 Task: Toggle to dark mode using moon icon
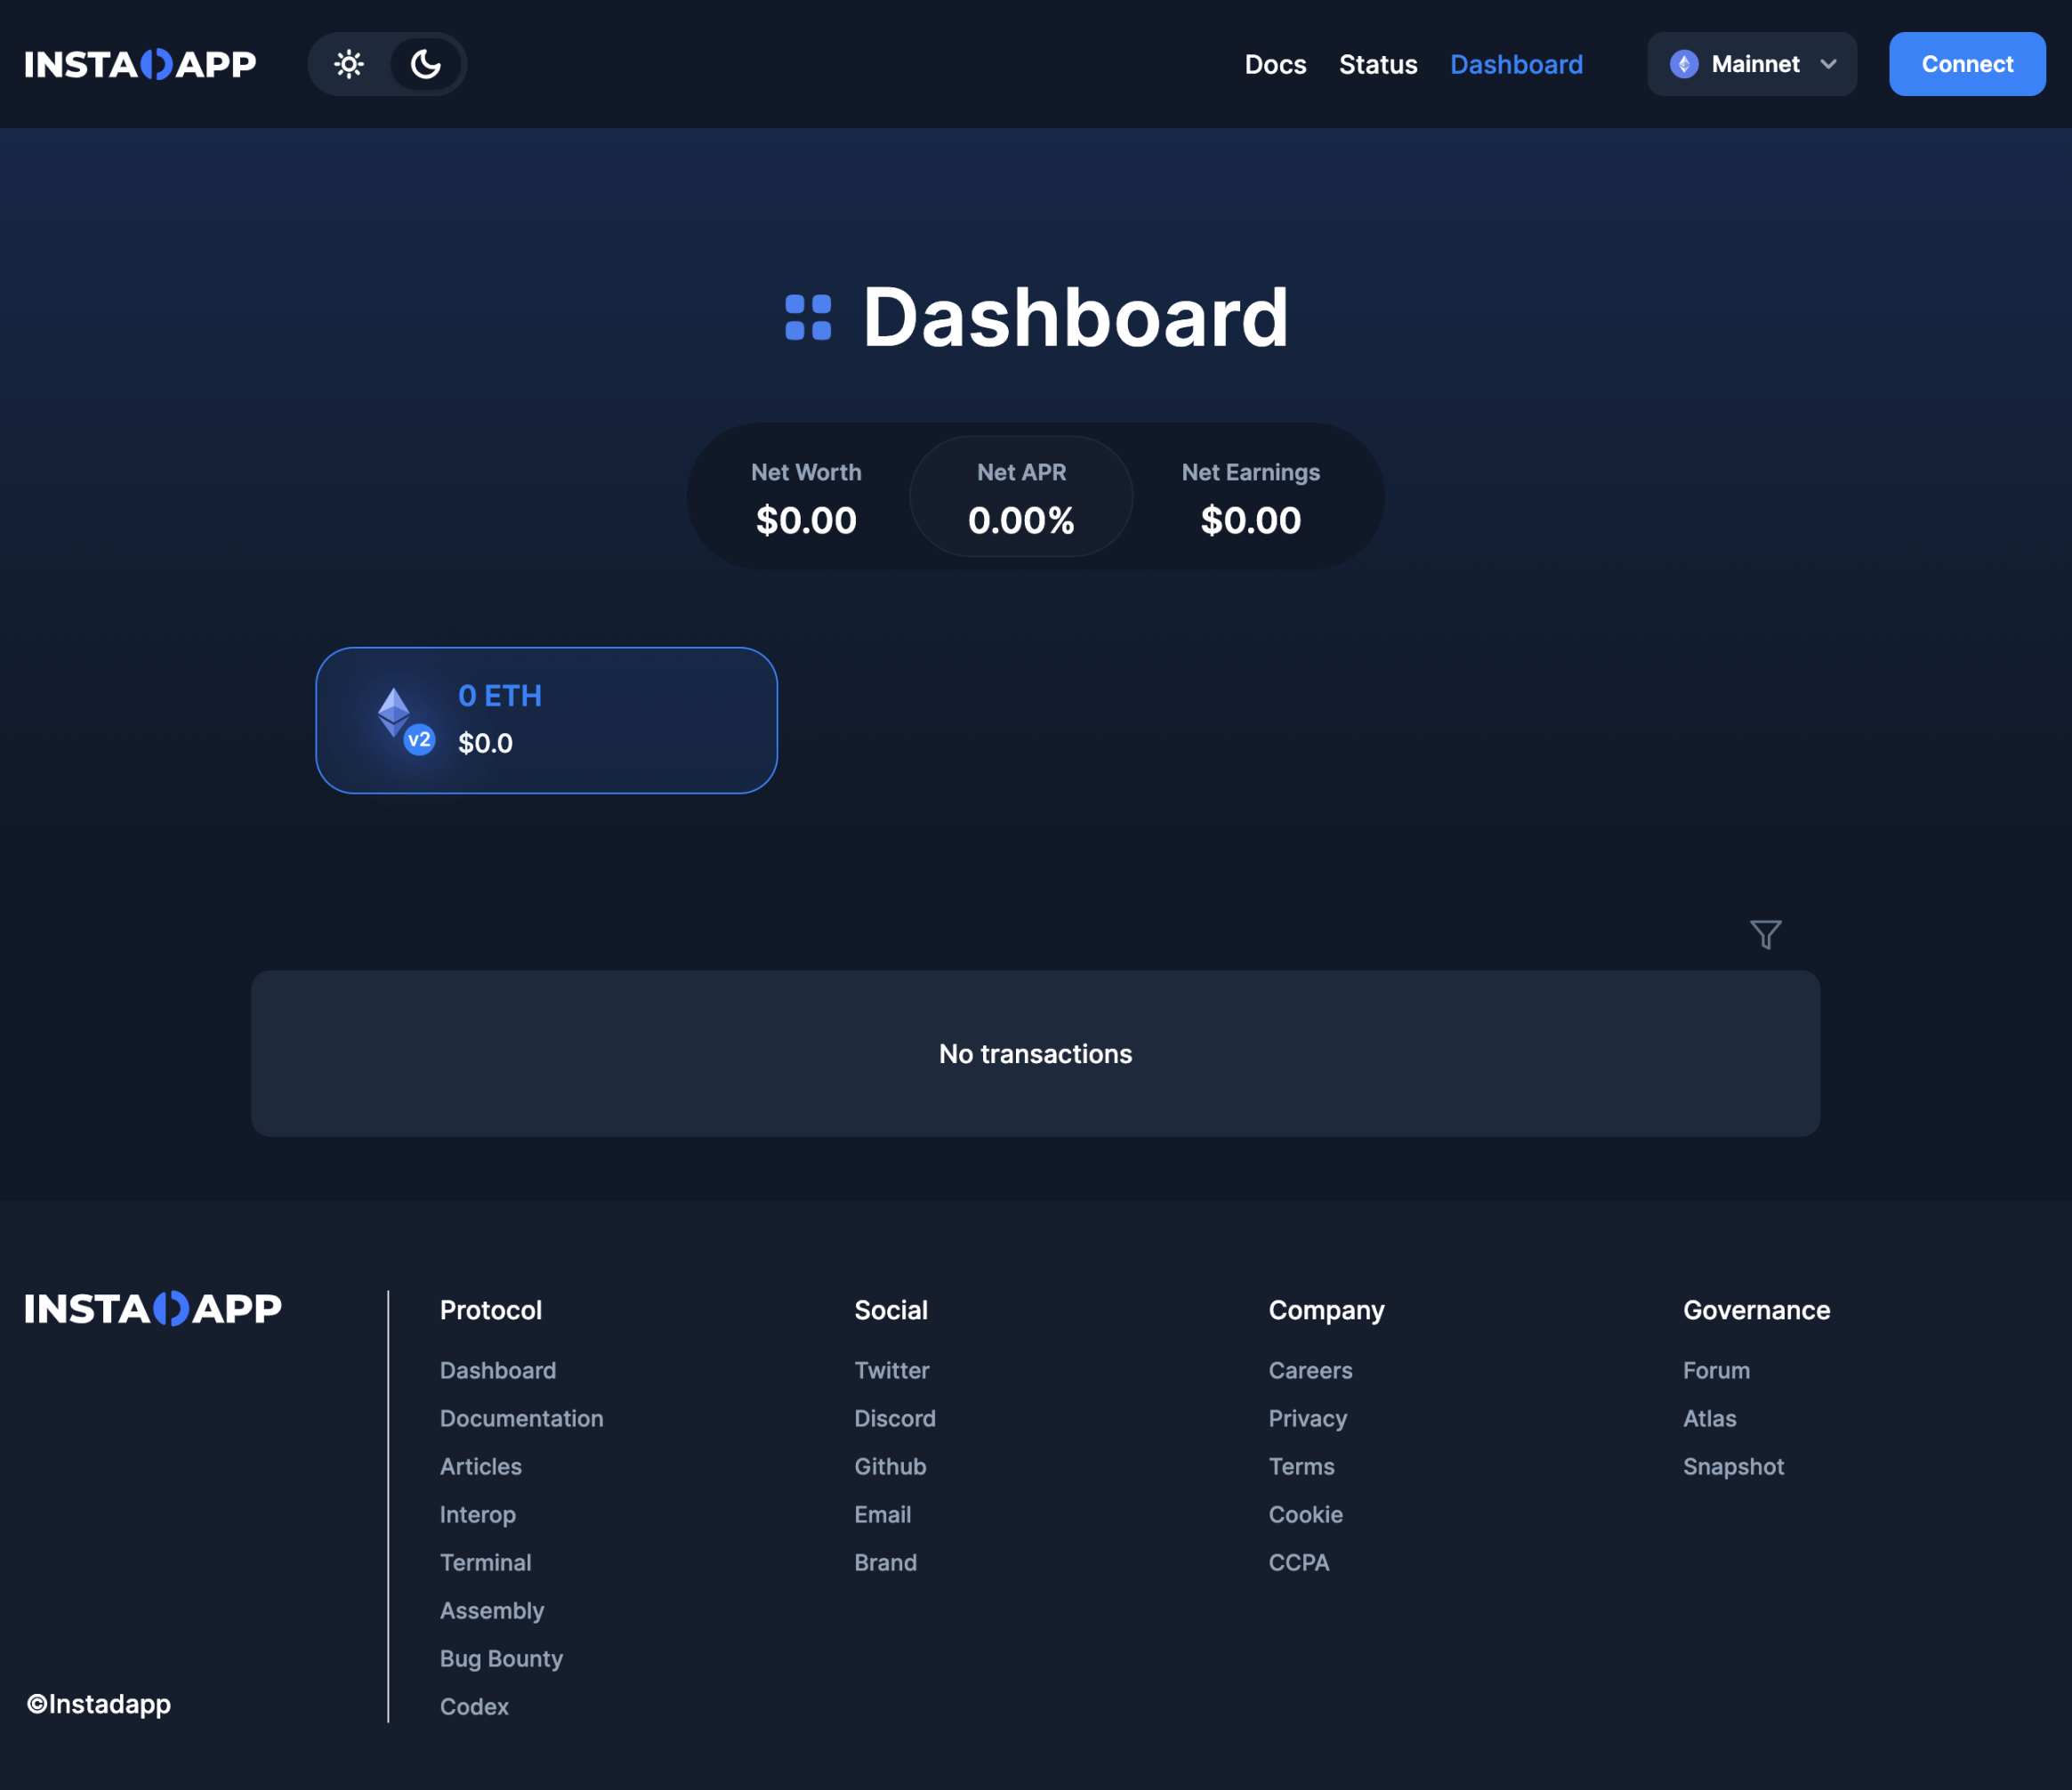[424, 63]
